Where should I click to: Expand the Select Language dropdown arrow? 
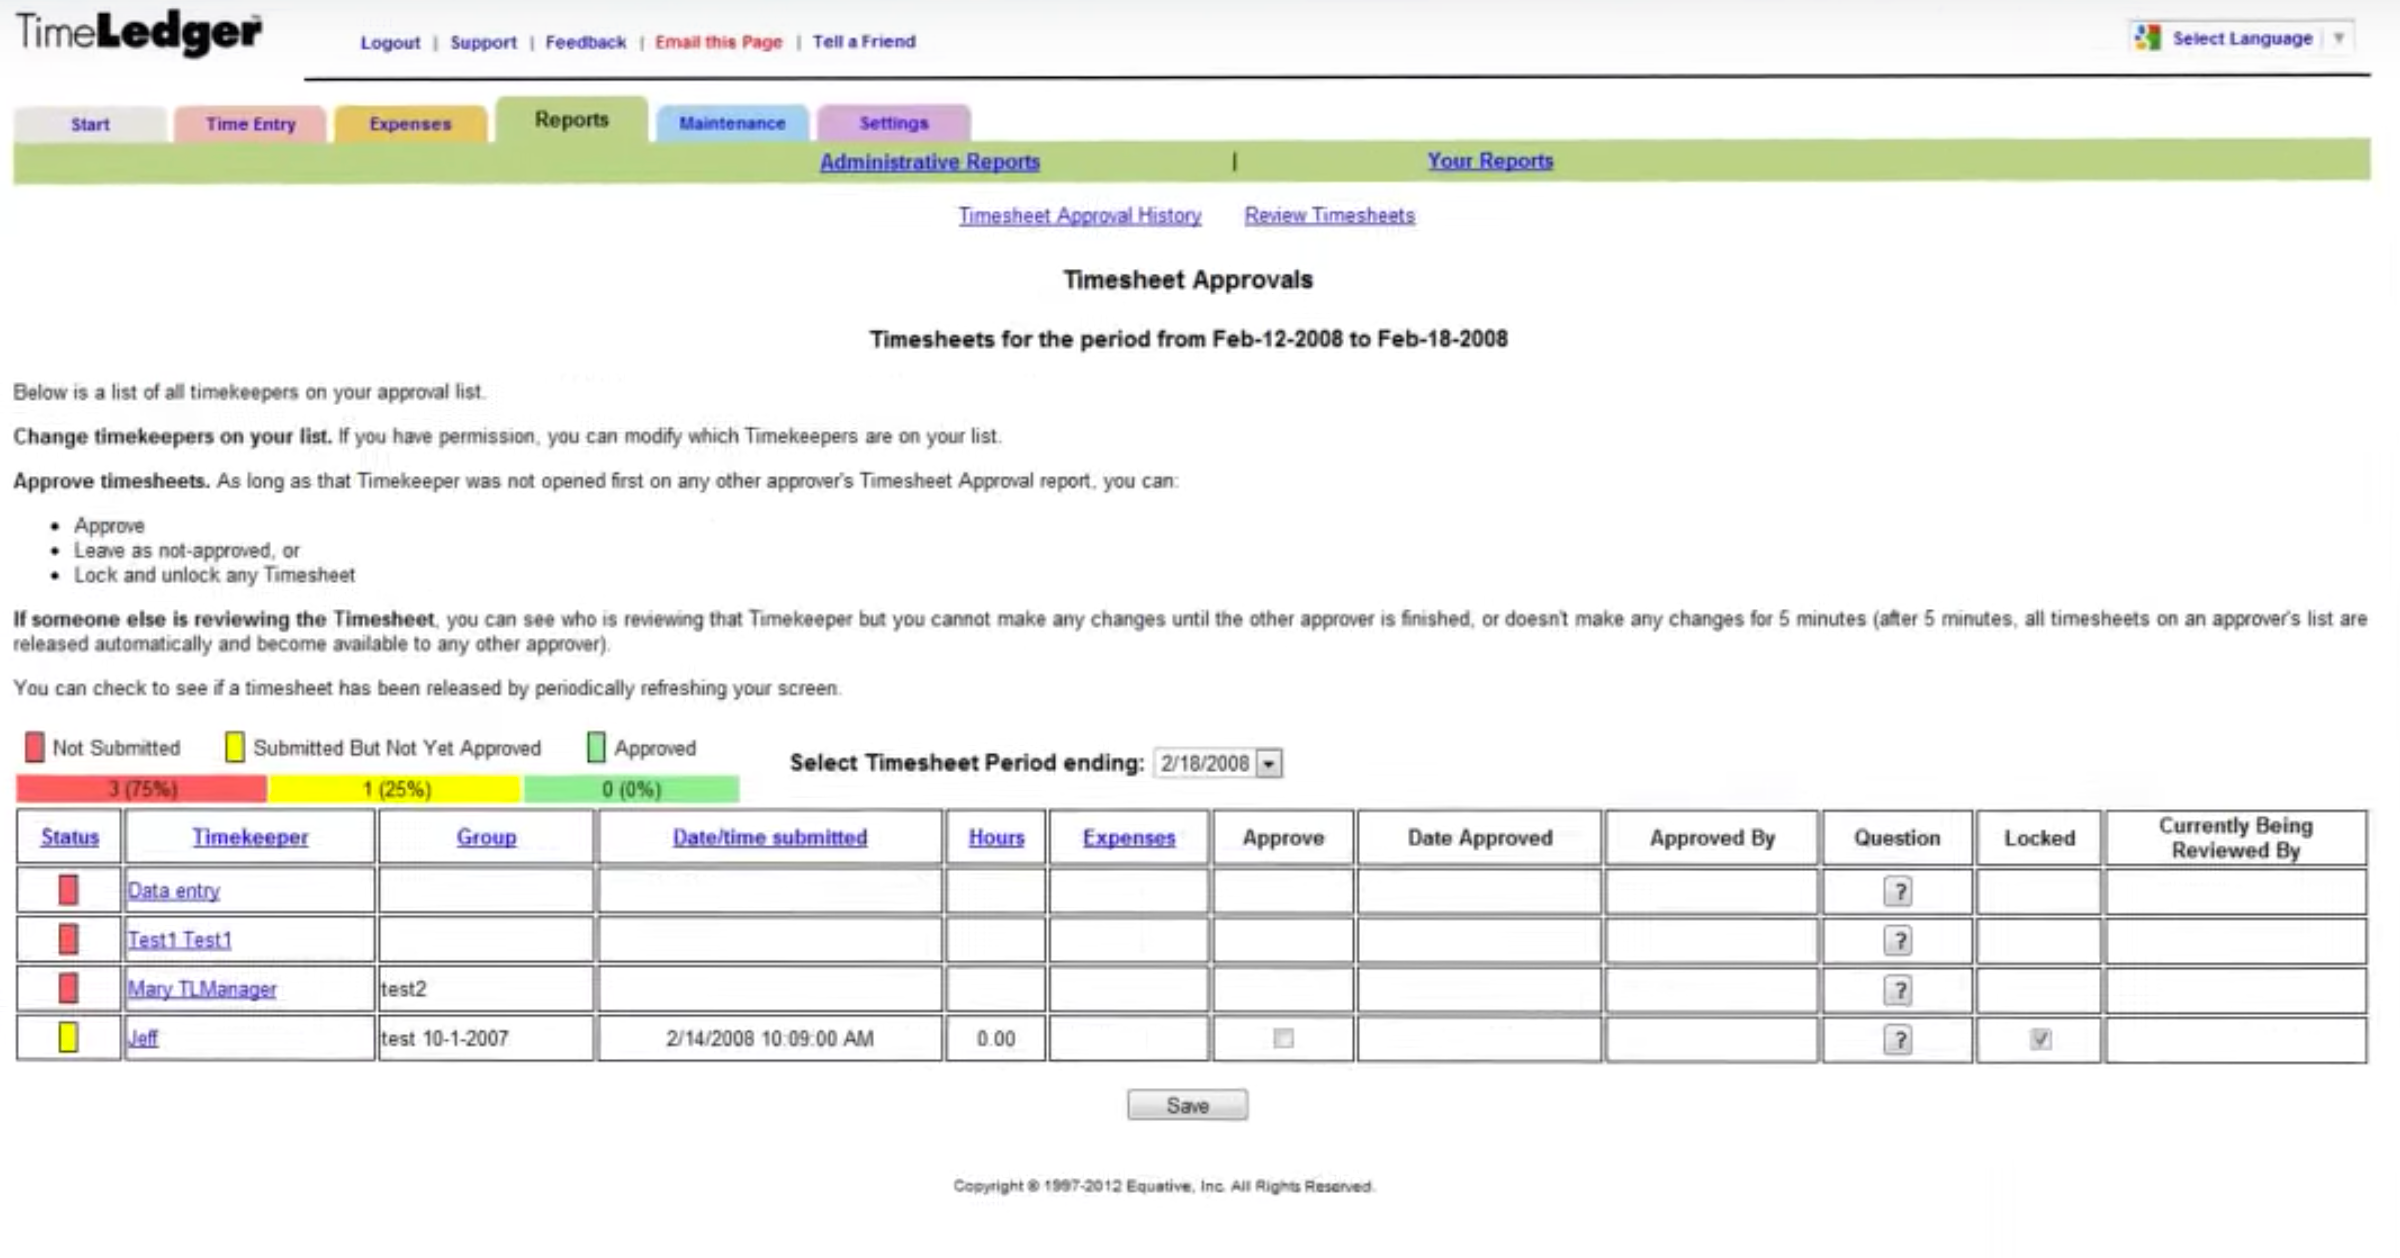click(2338, 38)
